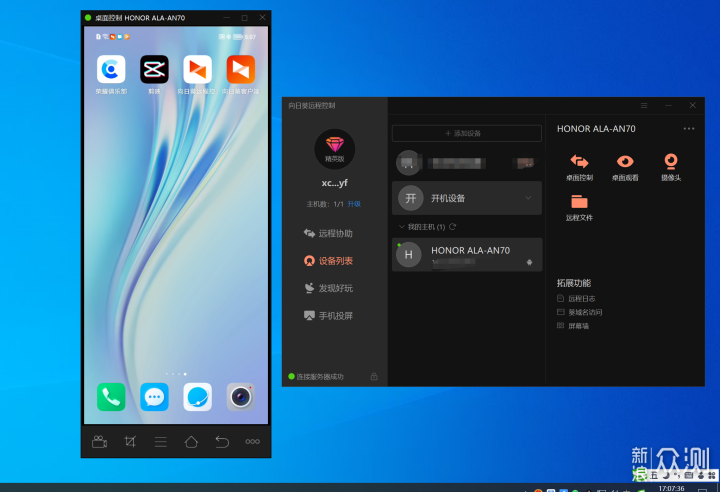
Task: Open 远程文件 remote files folder
Action: pyautogui.click(x=579, y=208)
